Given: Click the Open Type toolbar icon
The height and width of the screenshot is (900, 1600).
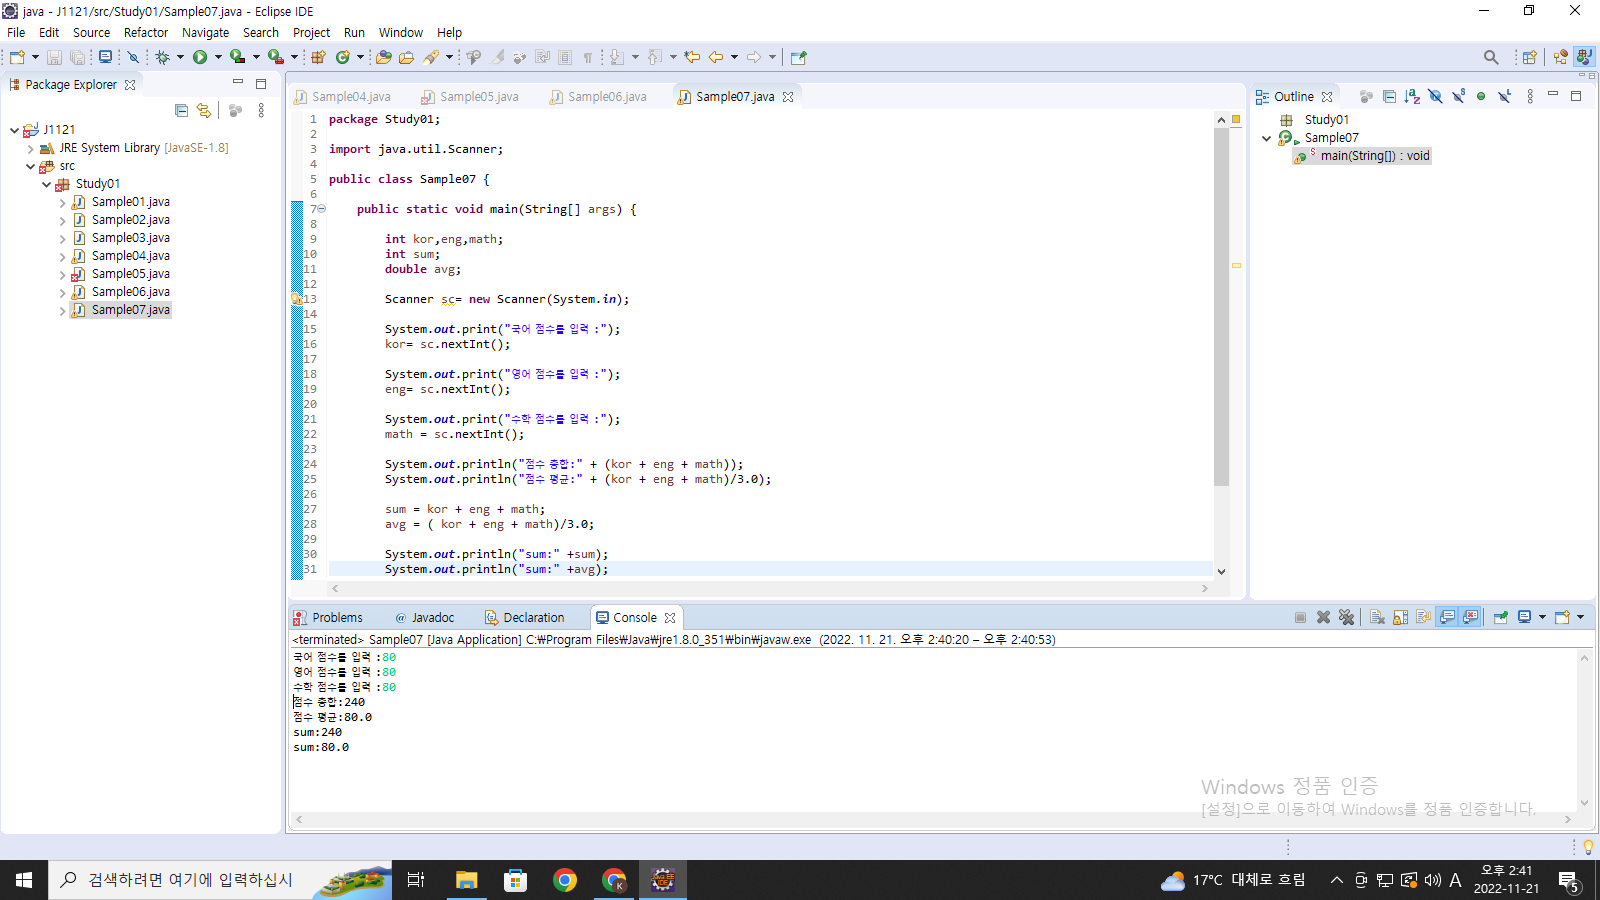Looking at the screenshot, I should (384, 57).
